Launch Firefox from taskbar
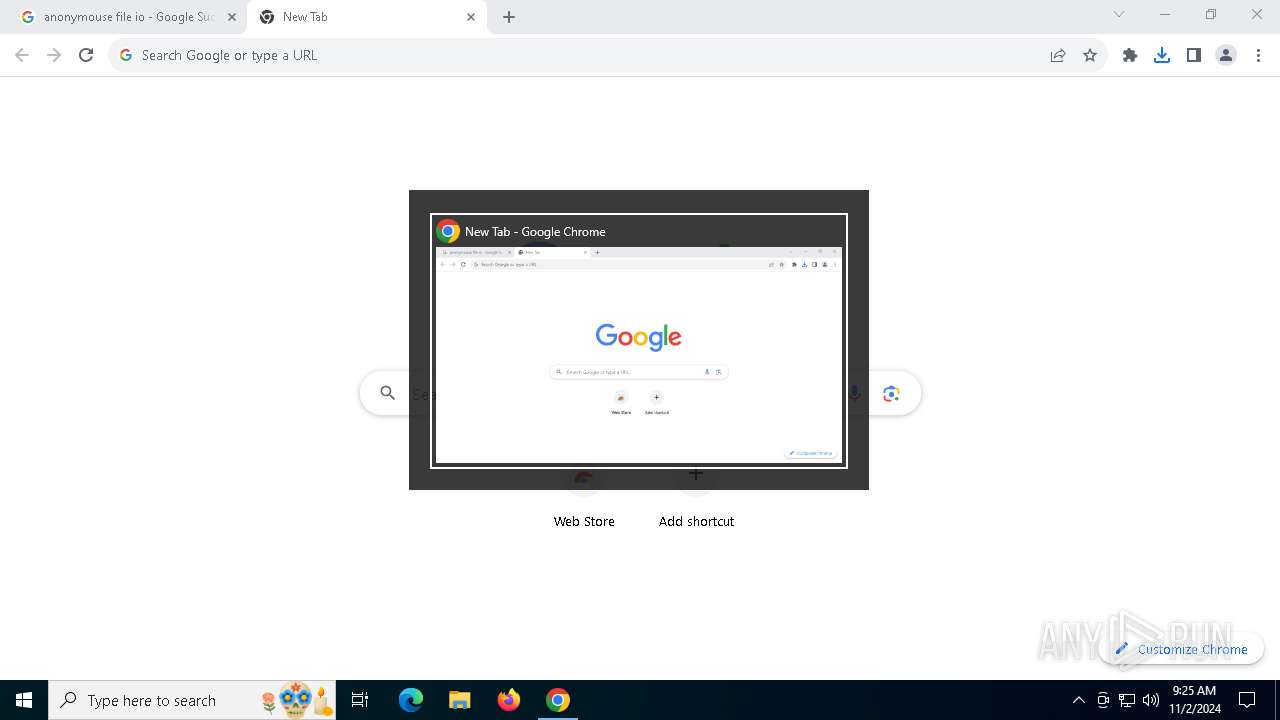 pos(509,700)
